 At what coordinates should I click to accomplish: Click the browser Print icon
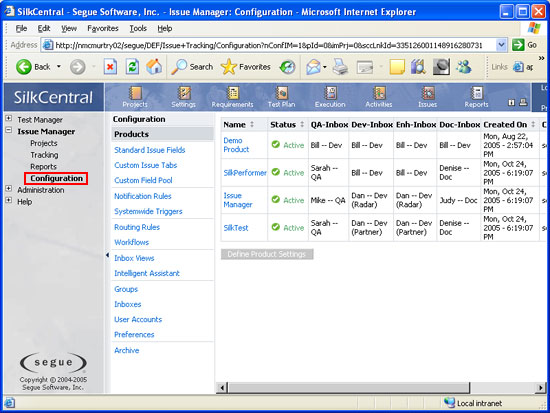[340, 67]
